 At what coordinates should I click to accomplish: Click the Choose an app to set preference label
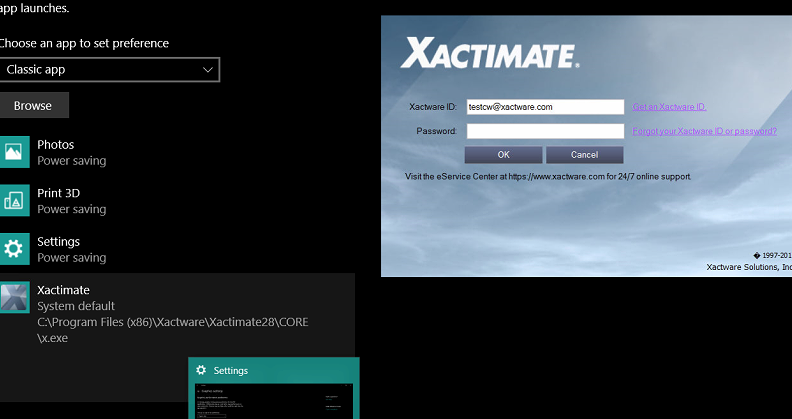(x=83, y=43)
